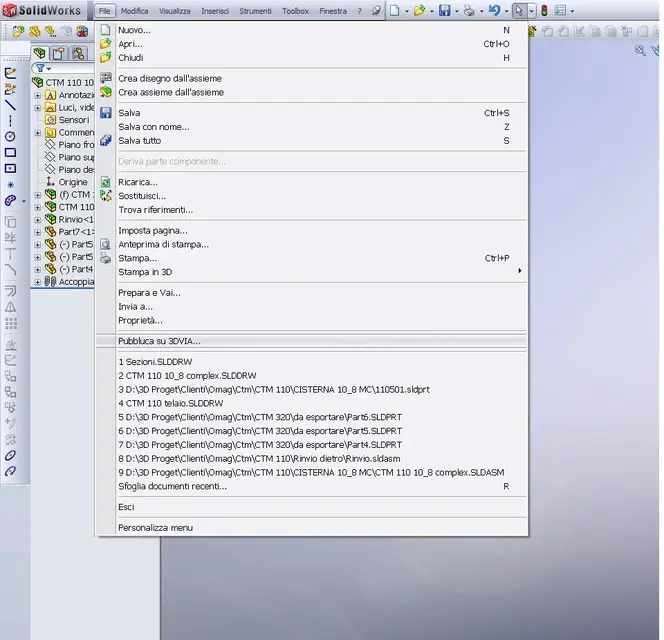
Task: Choose Anteprima di stampa... entry
Action: pyautogui.click(x=312, y=244)
